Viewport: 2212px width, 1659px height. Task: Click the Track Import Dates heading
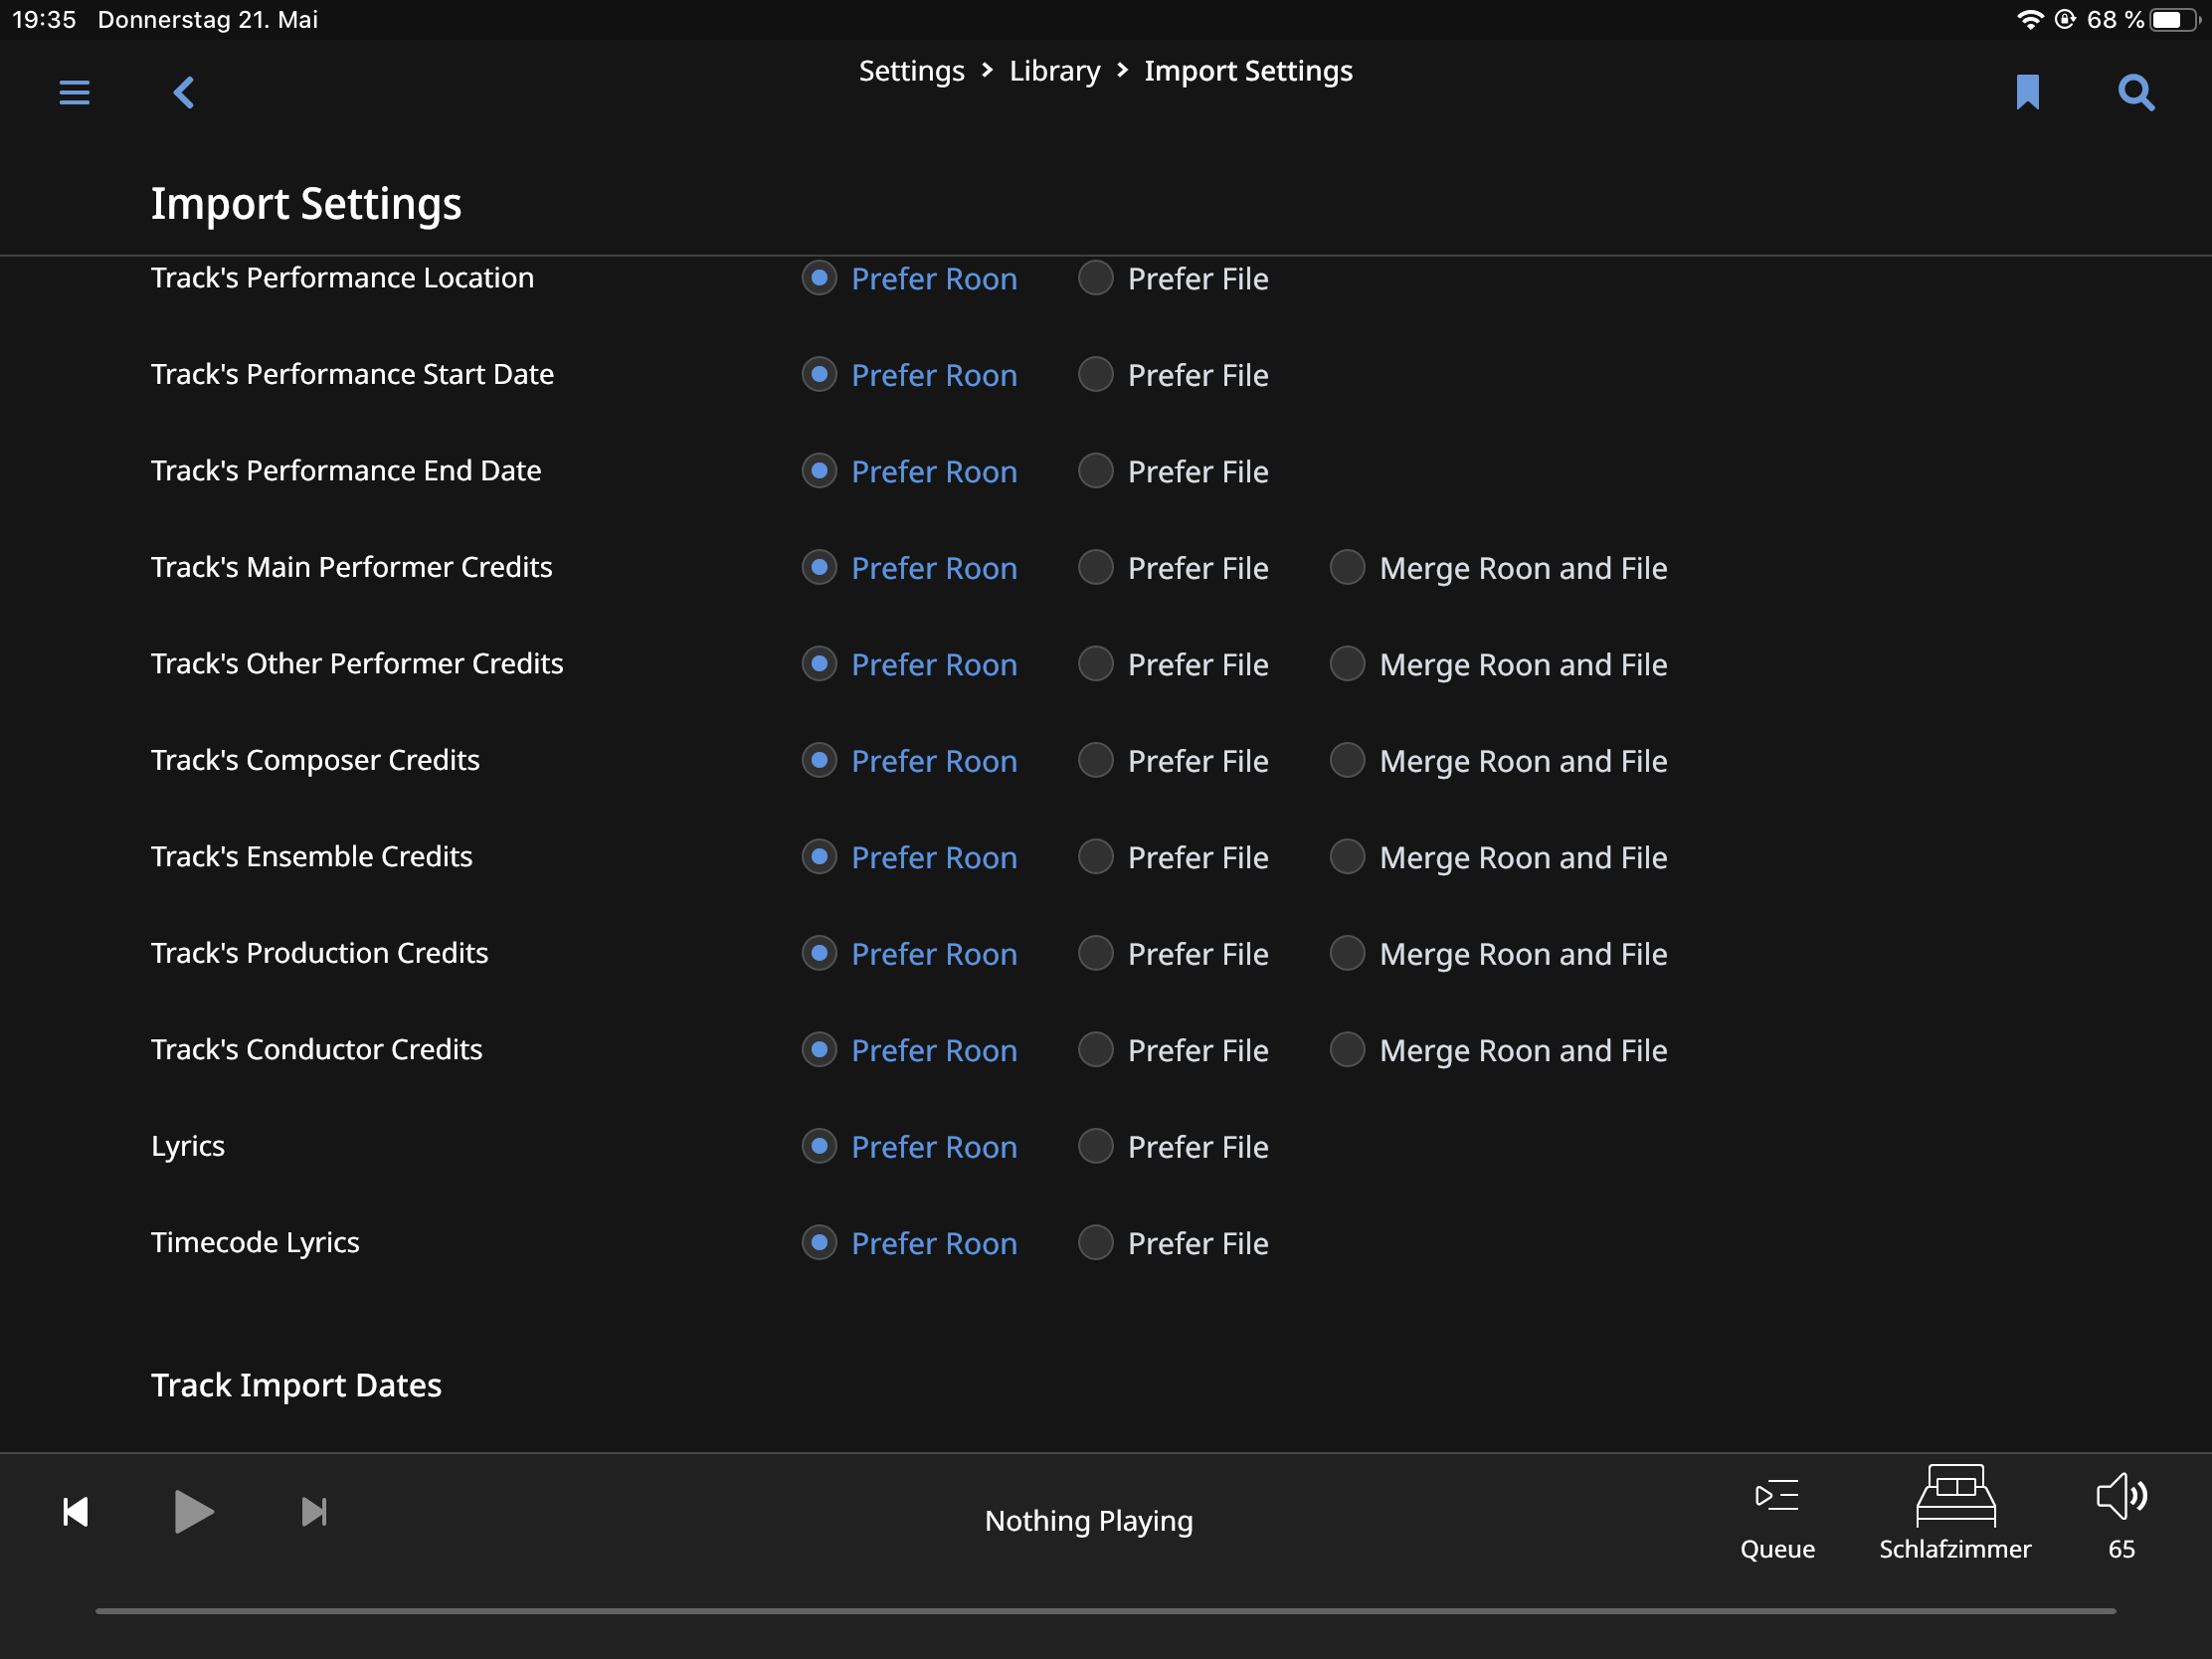[296, 1385]
